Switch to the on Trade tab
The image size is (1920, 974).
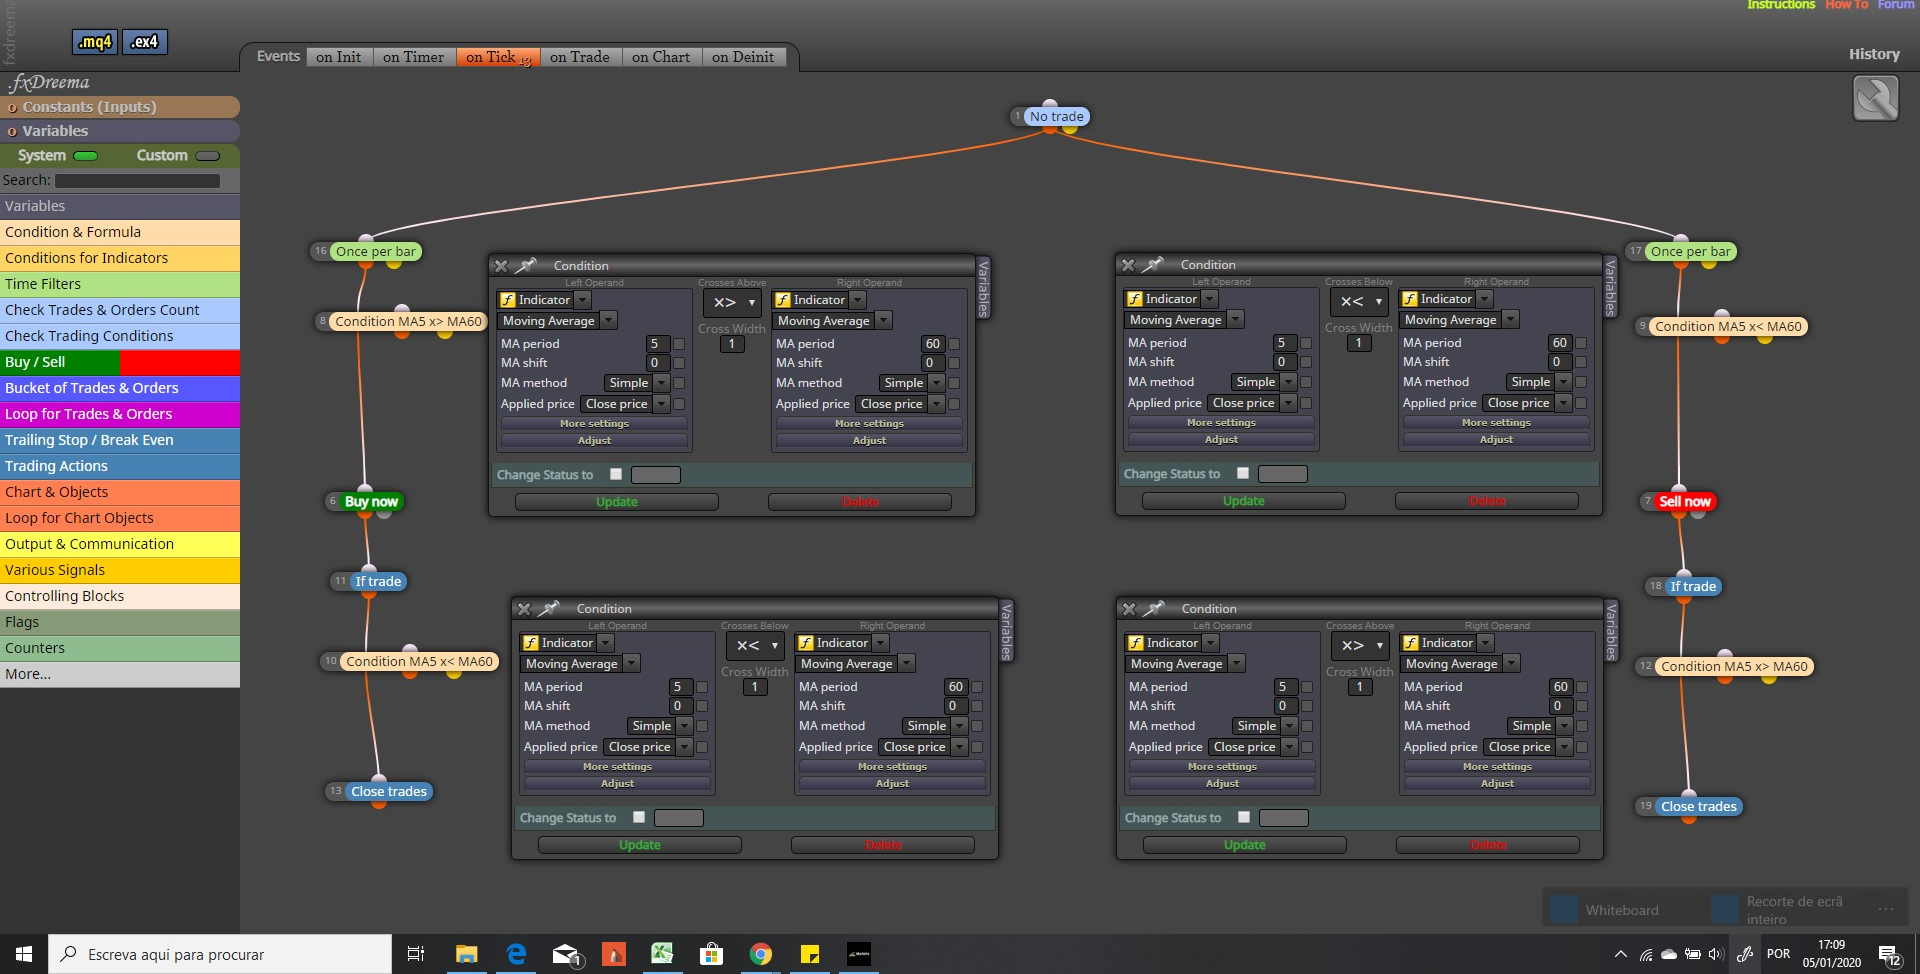(x=580, y=57)
